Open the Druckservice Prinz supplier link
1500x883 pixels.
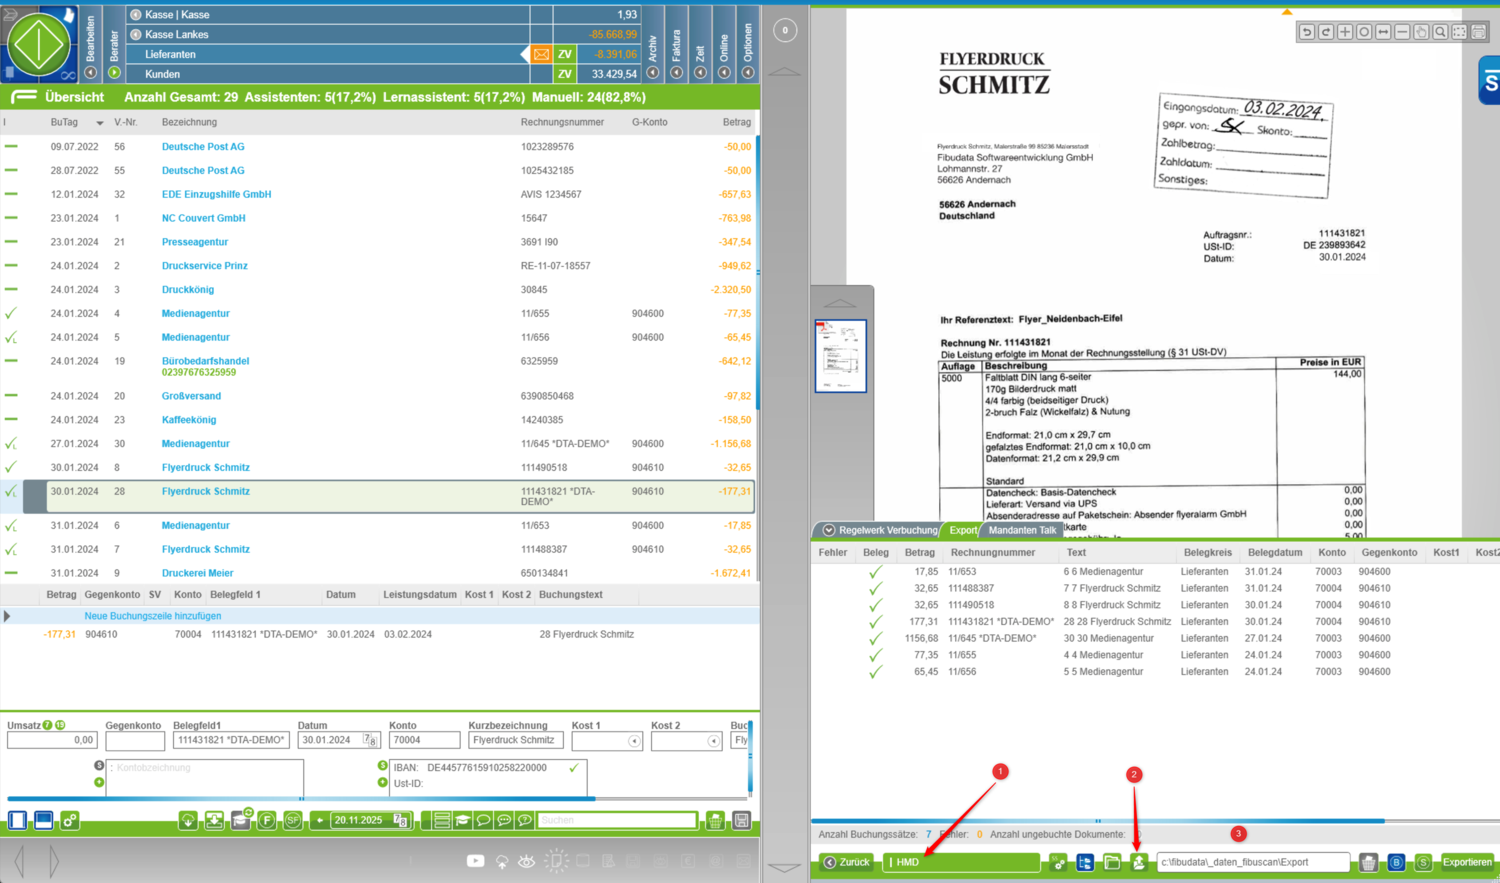[204, 266]
